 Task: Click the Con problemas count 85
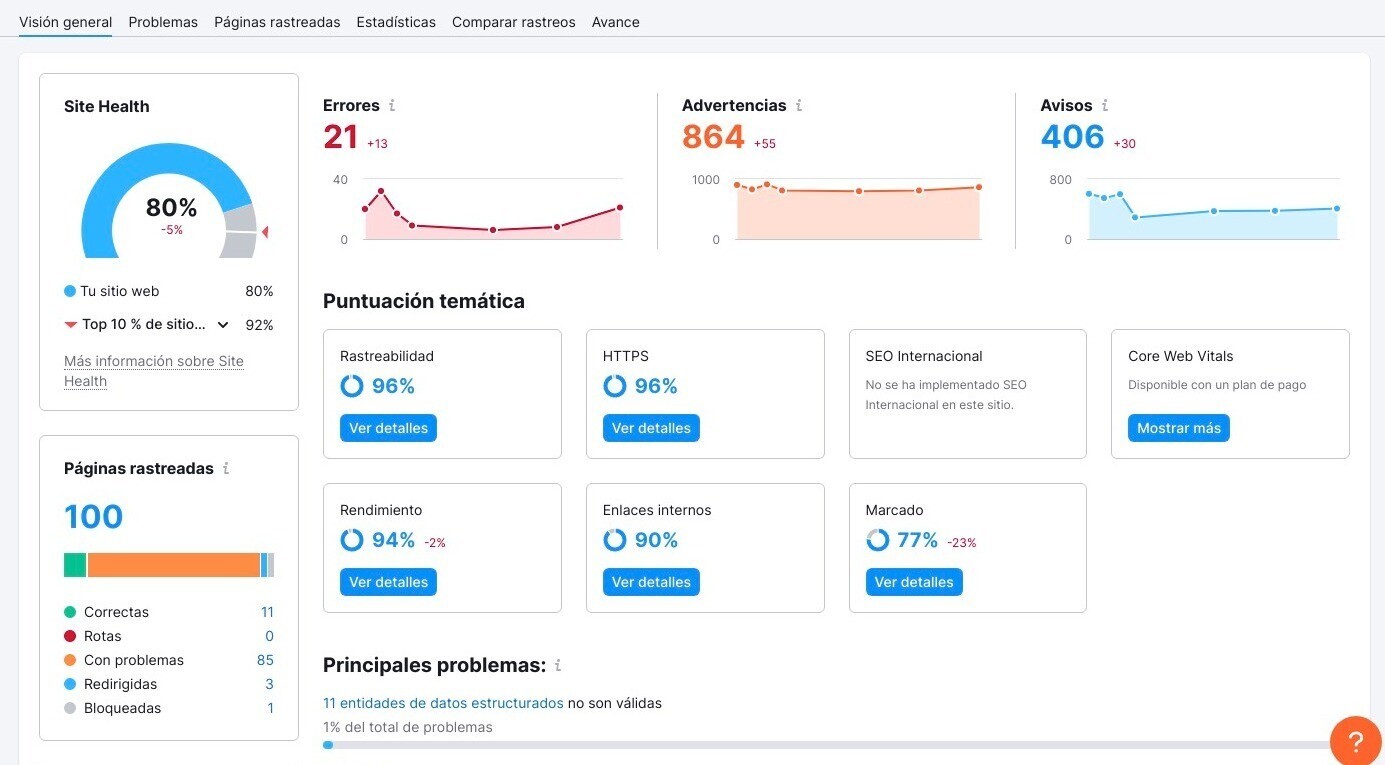[x=265, y=660]
